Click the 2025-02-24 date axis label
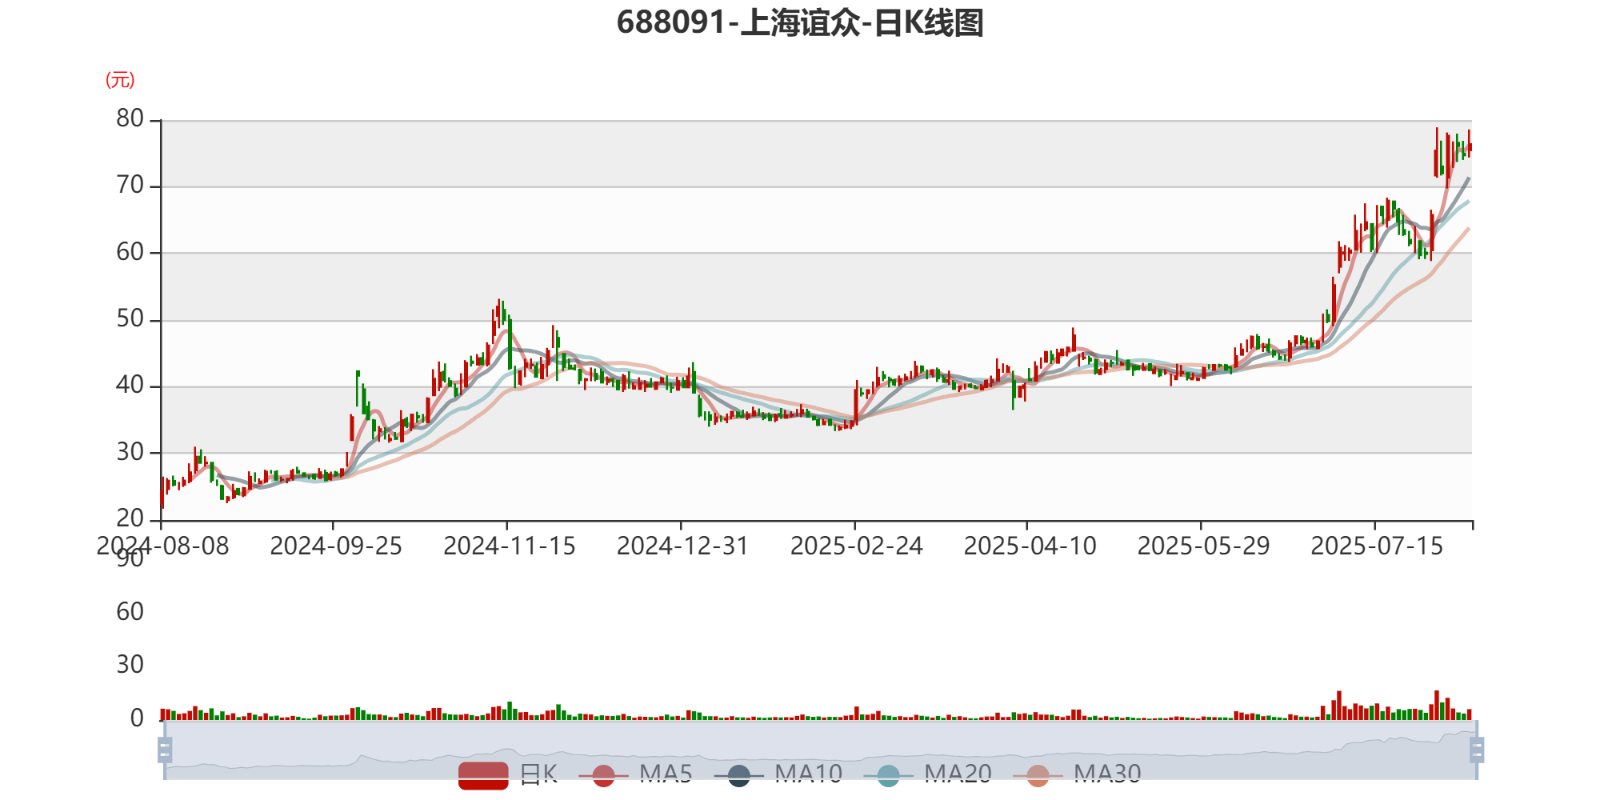Screen dimensions: 1600x800 (x=856, y=546)
